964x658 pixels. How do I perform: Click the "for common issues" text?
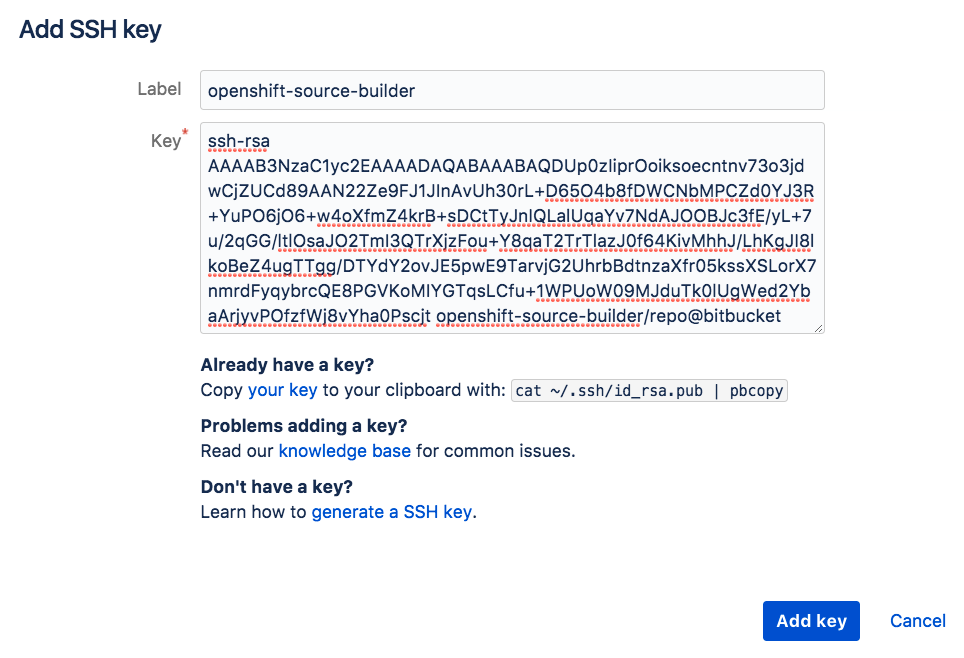pos(496,451)
